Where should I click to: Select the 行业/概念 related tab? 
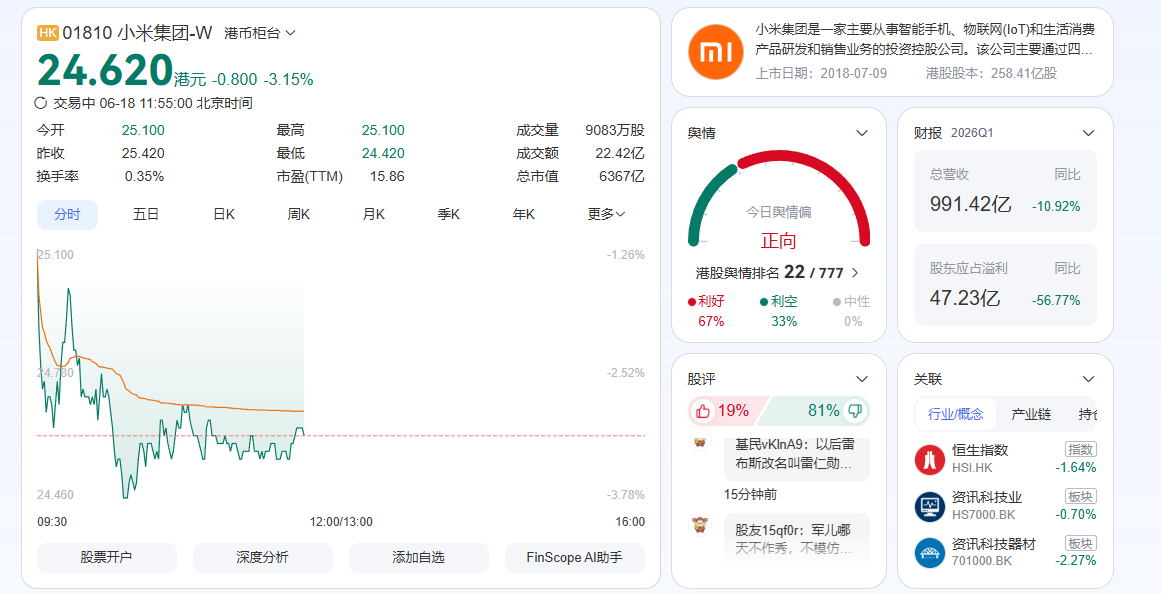tap(956, 414)
